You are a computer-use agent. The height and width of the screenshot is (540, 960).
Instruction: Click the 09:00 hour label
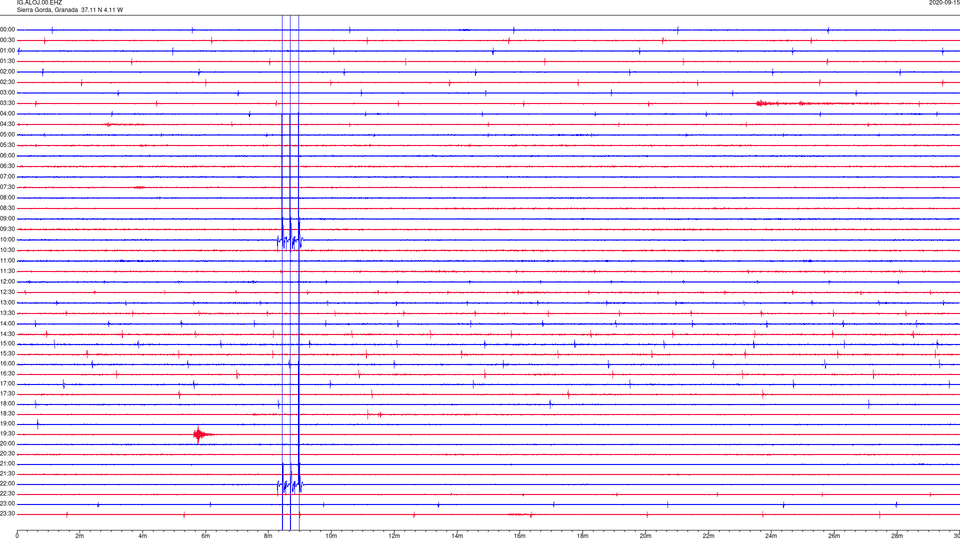(8, 219)
